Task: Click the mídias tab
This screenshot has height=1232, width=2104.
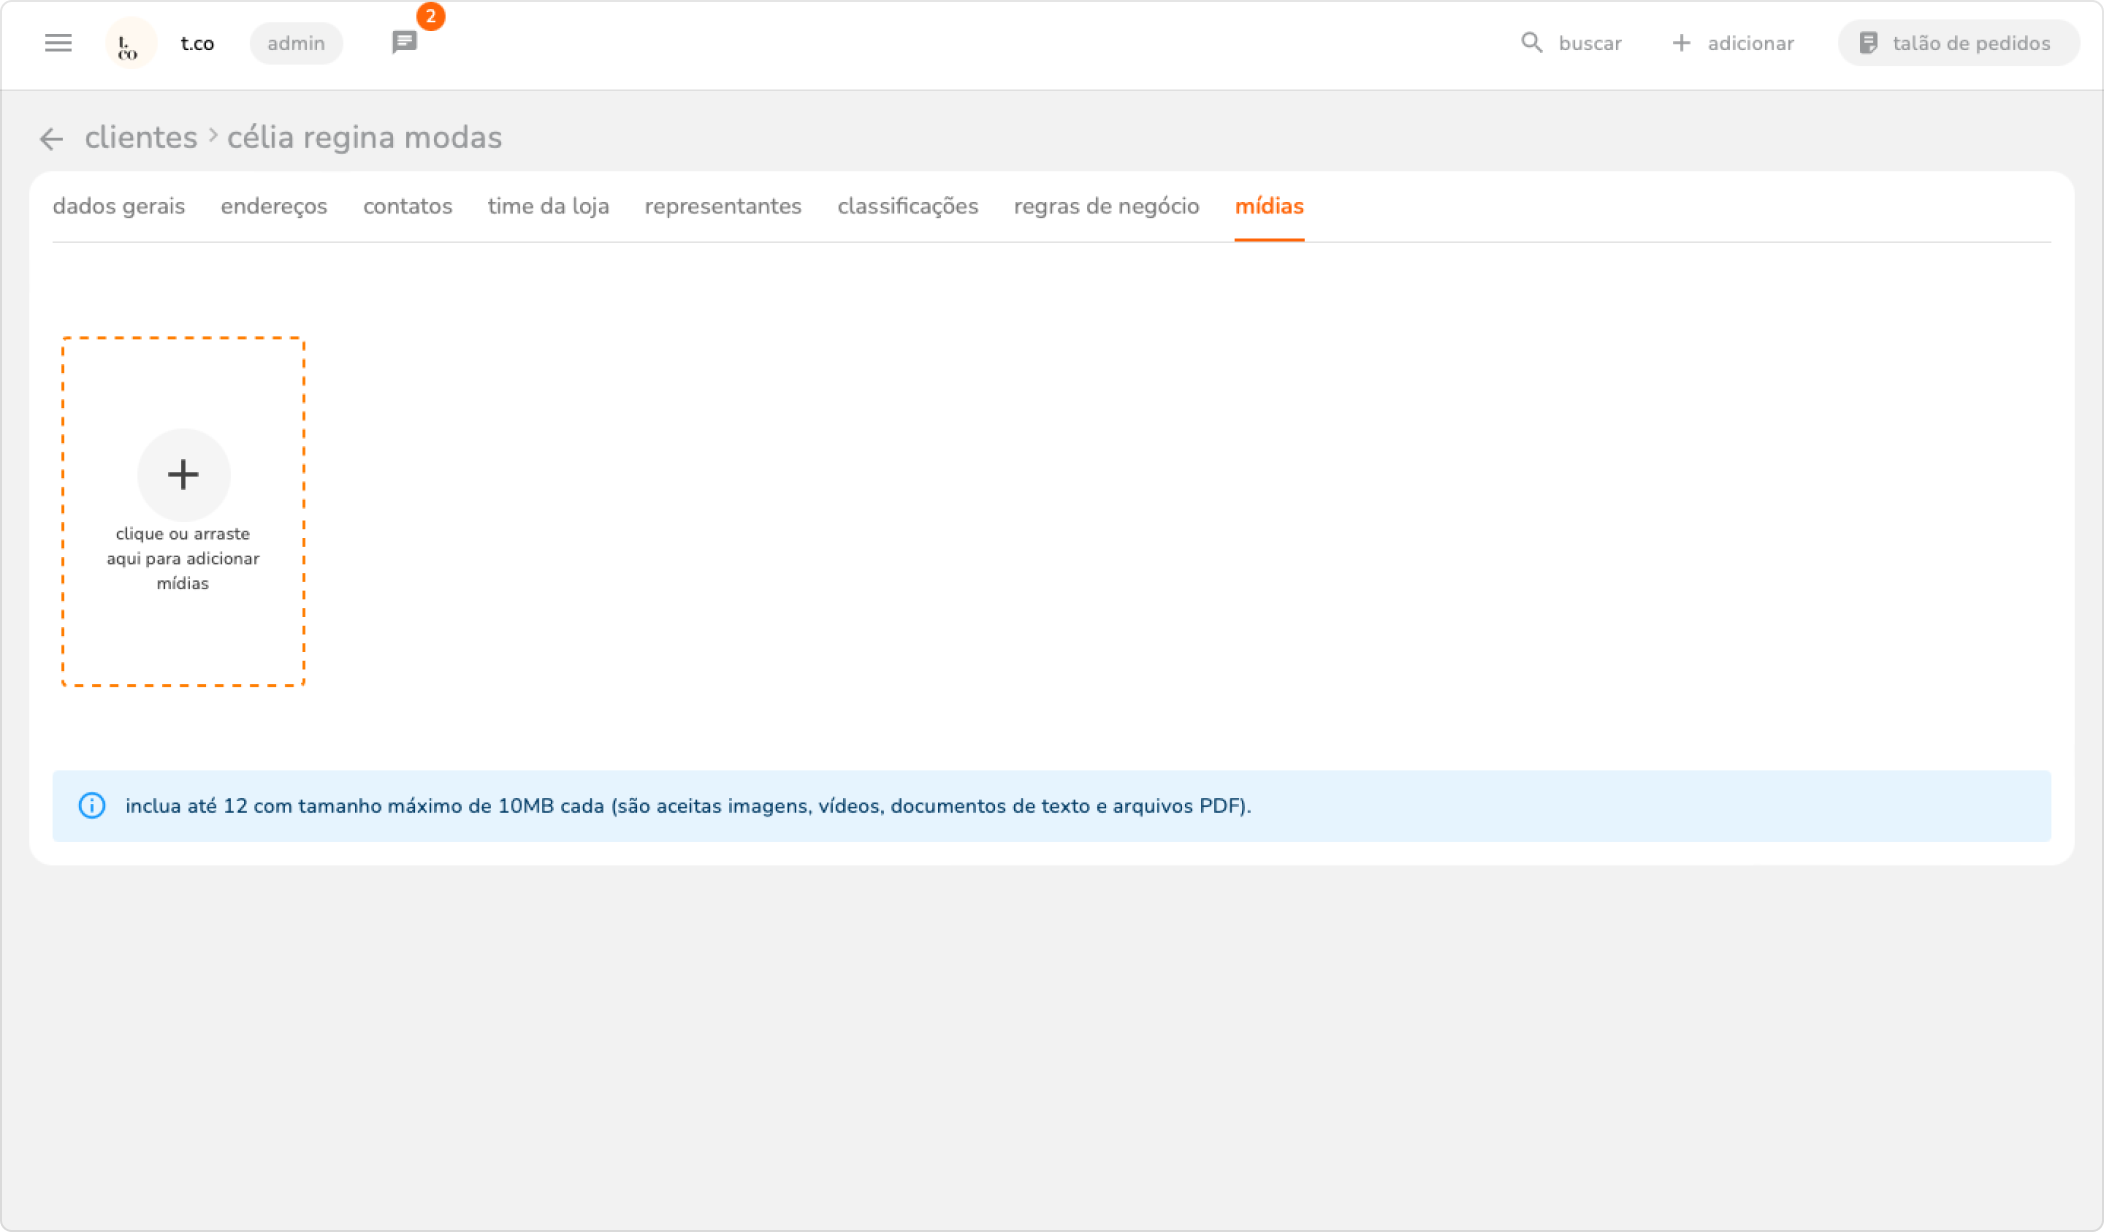Action: click(x=1269, y=206)
